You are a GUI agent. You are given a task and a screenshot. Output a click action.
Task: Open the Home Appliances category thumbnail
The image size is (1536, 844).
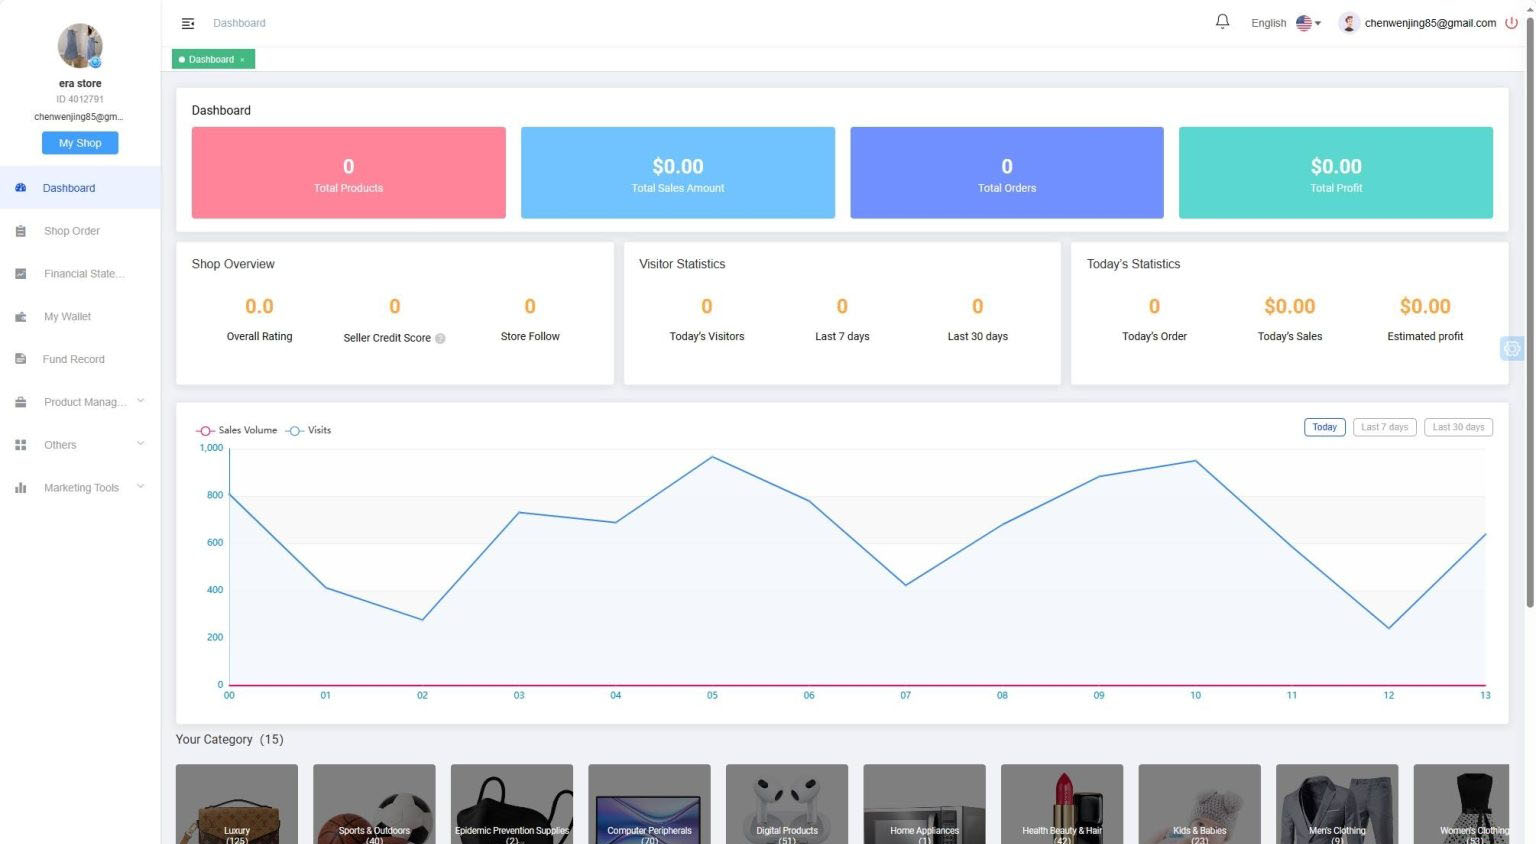[924, 804]
